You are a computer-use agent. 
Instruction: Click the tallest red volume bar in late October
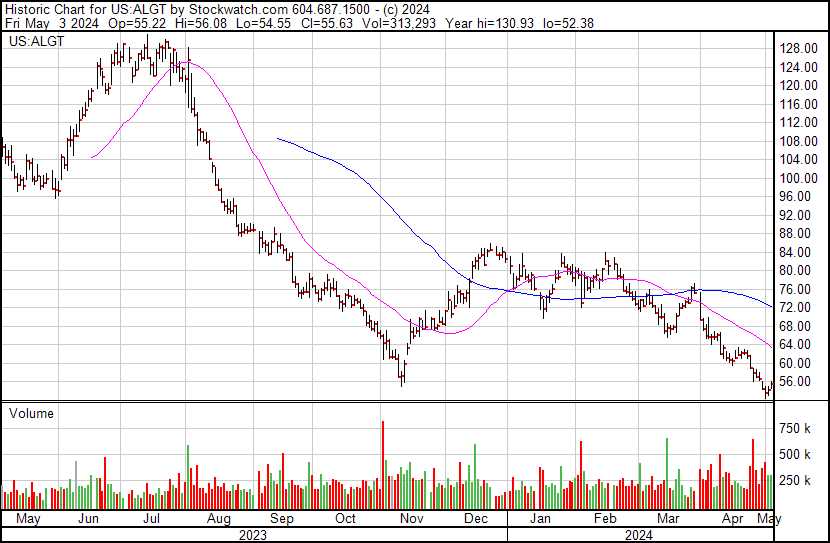tap(383, 465)
